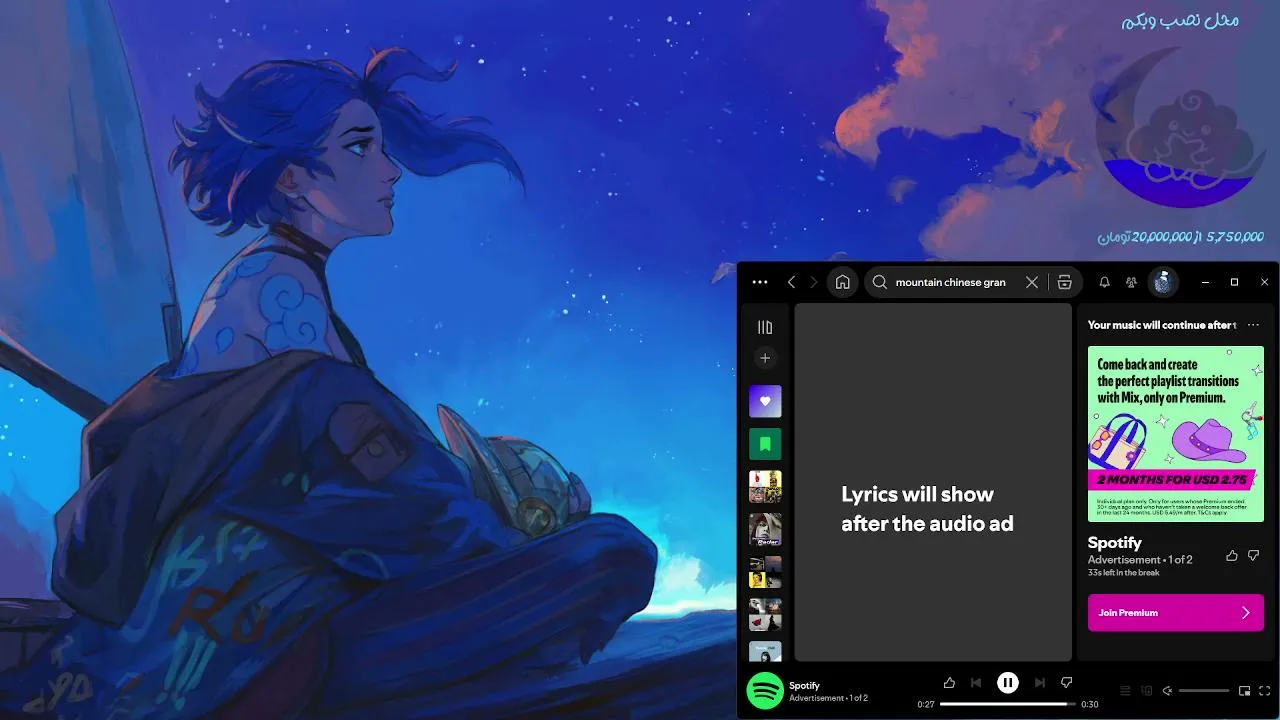Go forward in Spotify navigation history
Screen dimensions: 1280x720
(x=814, y=282)
